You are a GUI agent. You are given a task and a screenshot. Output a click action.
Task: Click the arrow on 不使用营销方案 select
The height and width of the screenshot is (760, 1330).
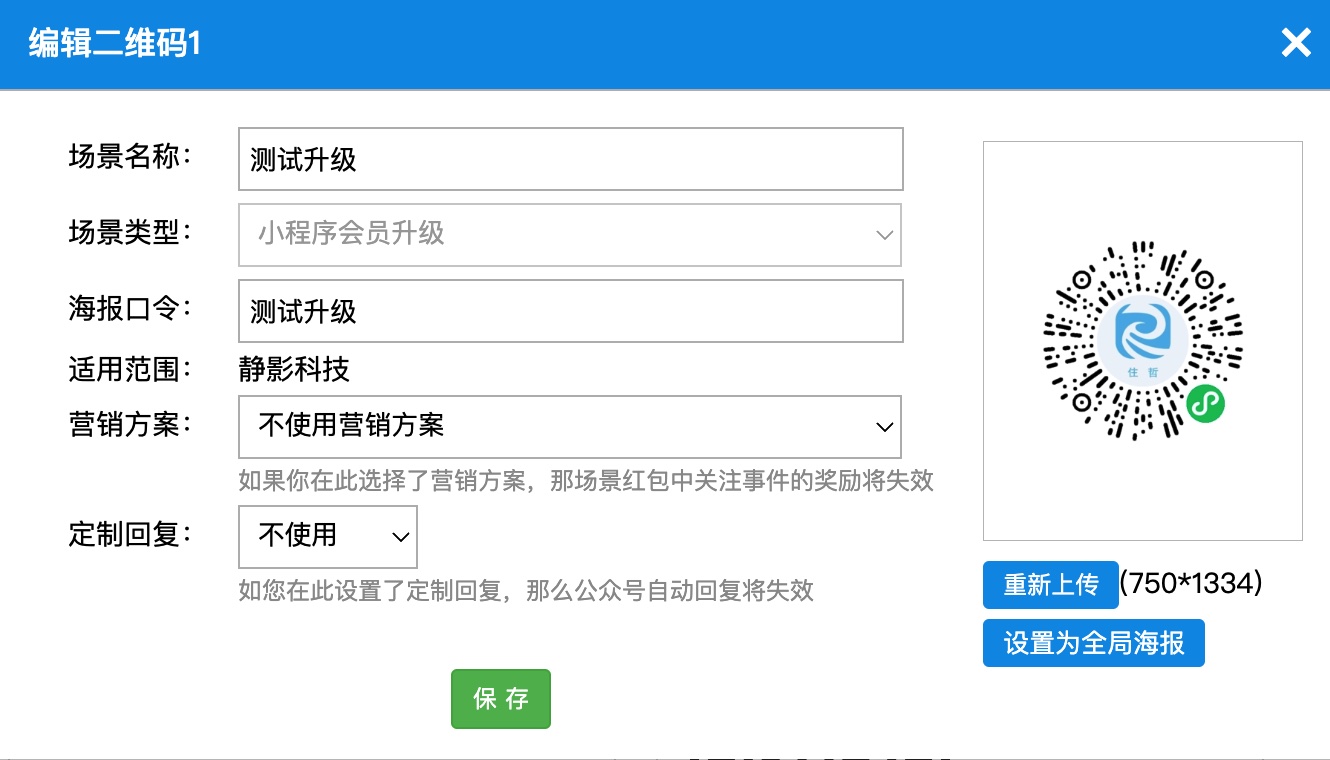(884, 427)
